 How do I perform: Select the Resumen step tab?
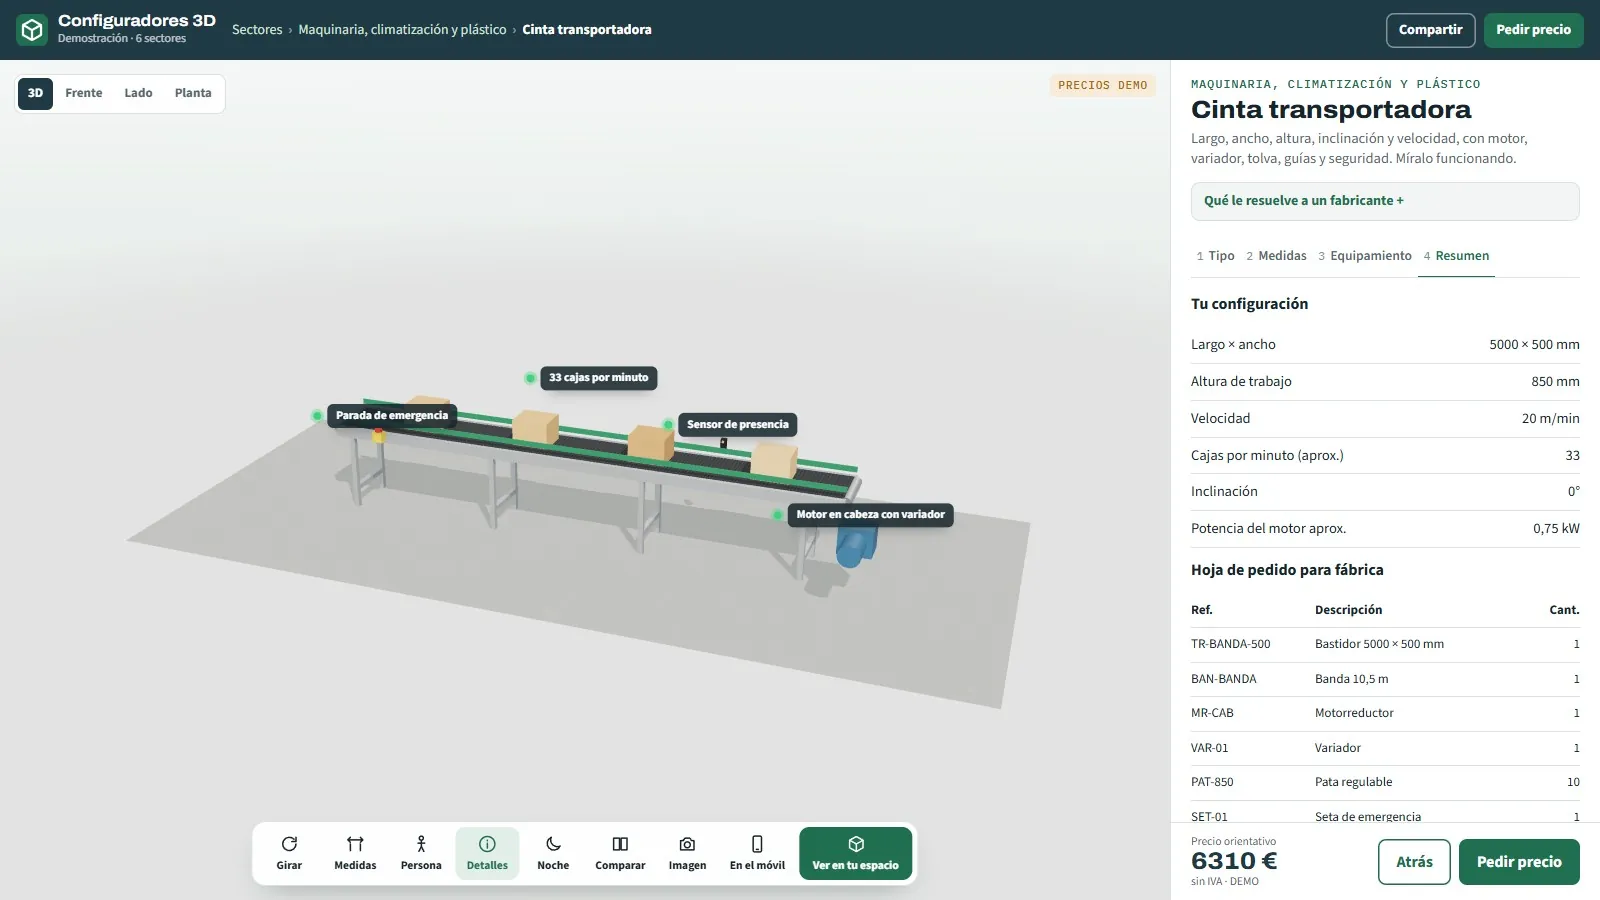coord(1456,256)
